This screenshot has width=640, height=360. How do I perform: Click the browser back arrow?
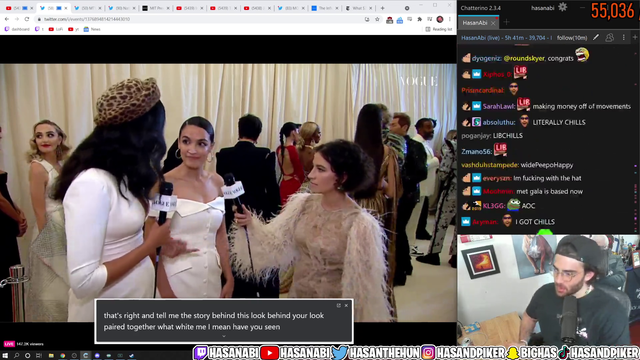7,19
